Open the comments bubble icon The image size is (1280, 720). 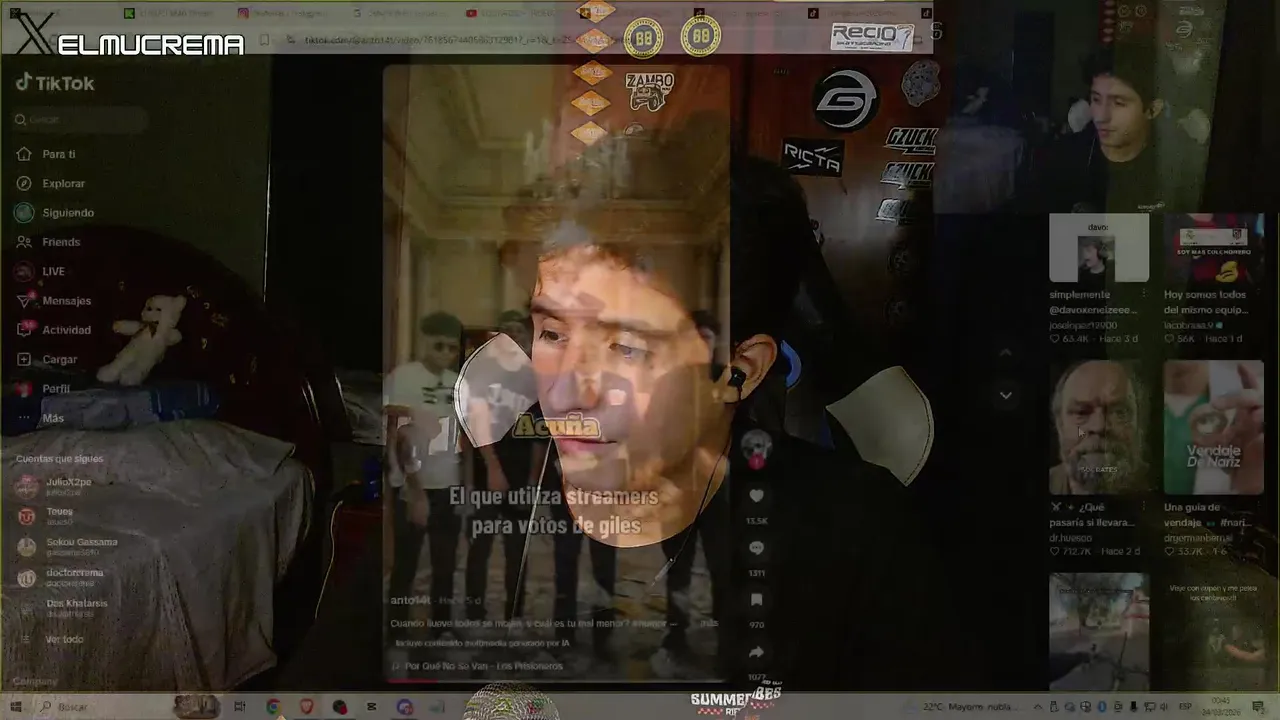(x=757, y=548)
